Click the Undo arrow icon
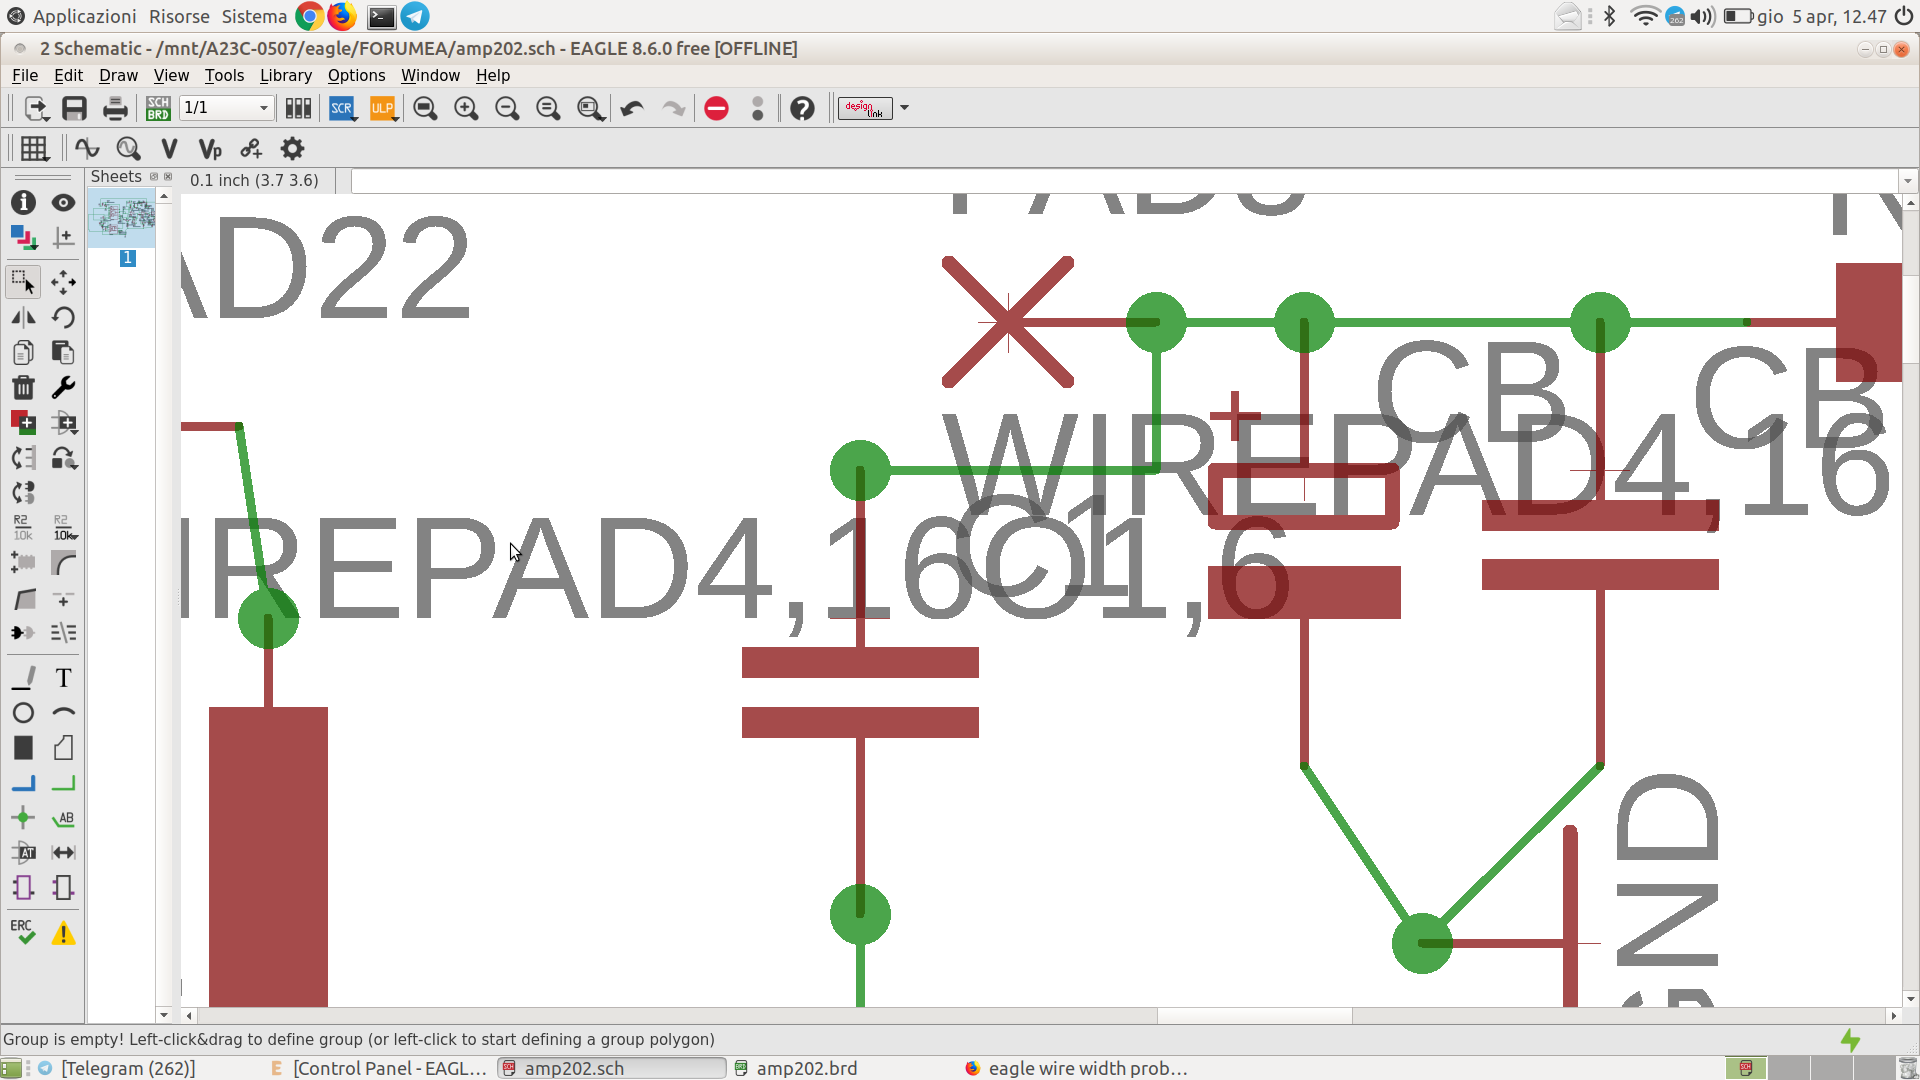Viewport: 1920px width, 1080px height. click(x=631, y=108)
